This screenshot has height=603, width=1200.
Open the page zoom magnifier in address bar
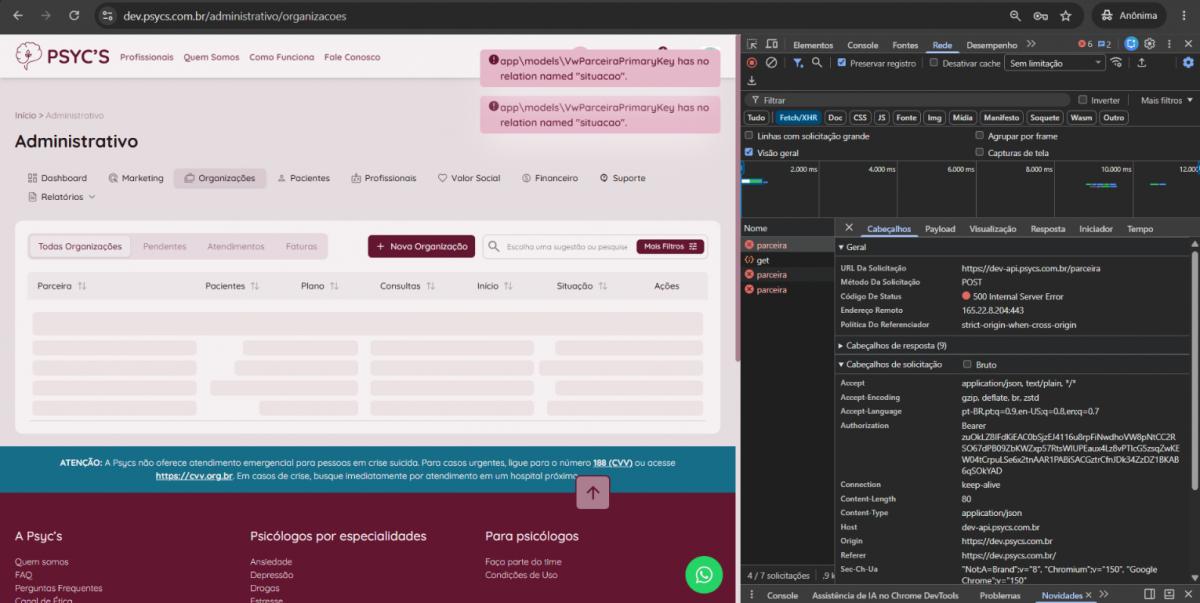click(x=1015, y=16)
